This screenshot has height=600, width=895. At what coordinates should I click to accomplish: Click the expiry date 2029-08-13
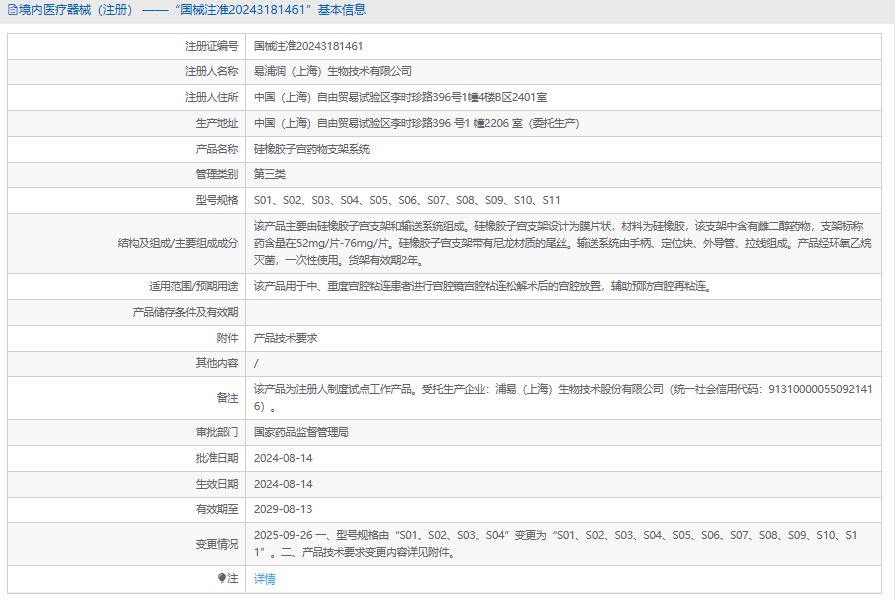(x=283, y=509)
